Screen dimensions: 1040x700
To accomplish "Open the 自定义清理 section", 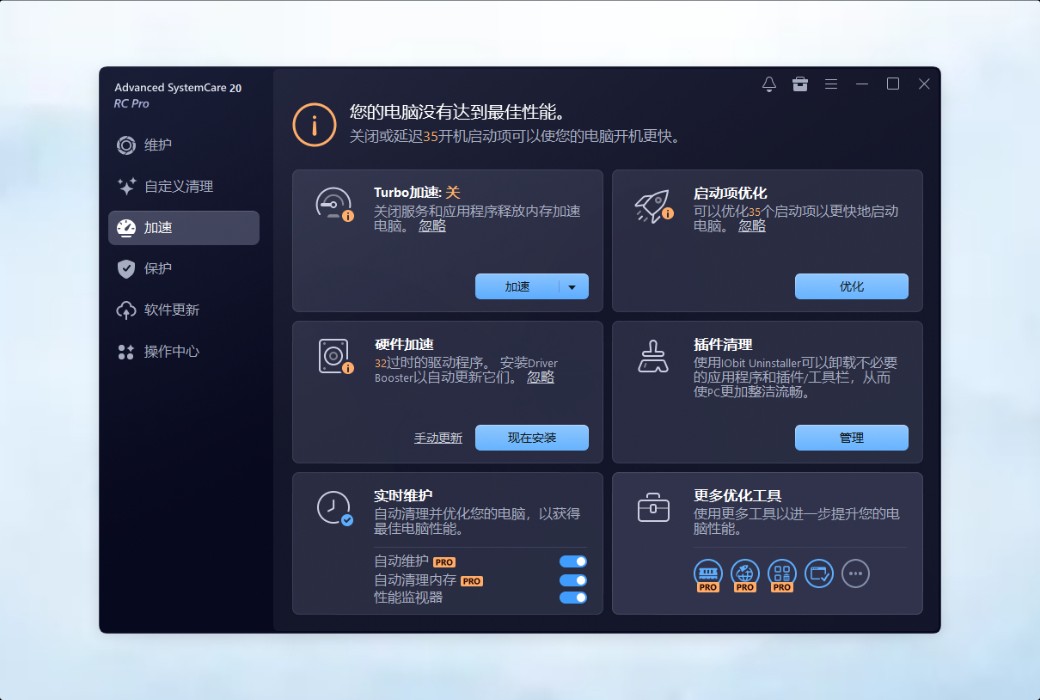I will [184, 186].
